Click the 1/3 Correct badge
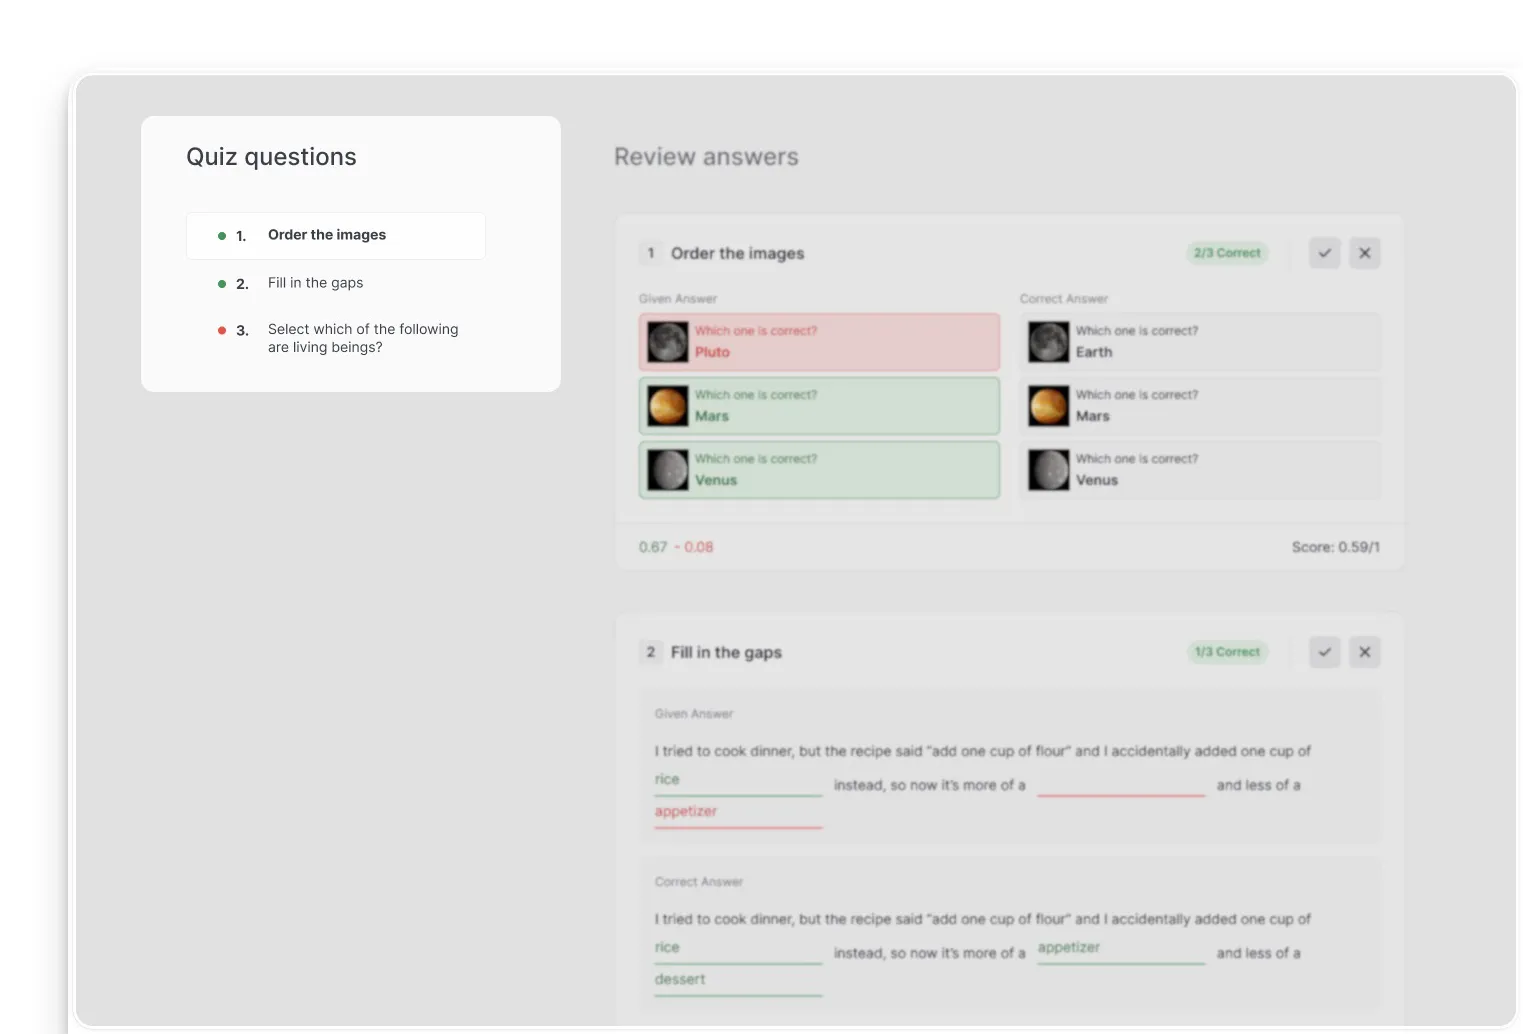 [1227, 652]
